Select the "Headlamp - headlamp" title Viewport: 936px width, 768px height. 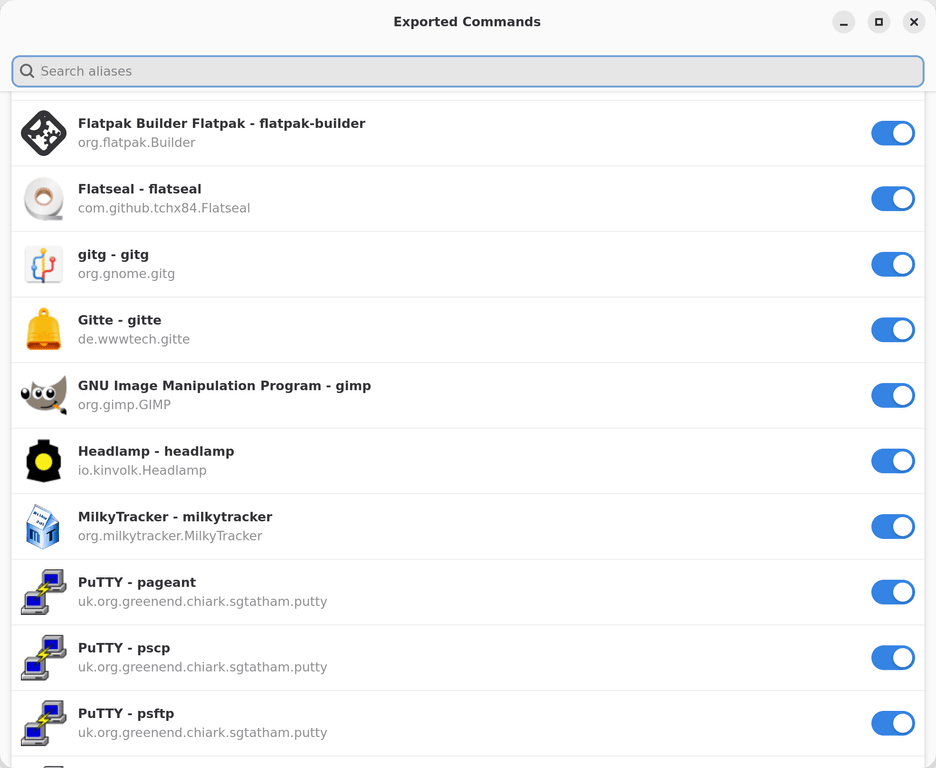click(x=156, y=452)
